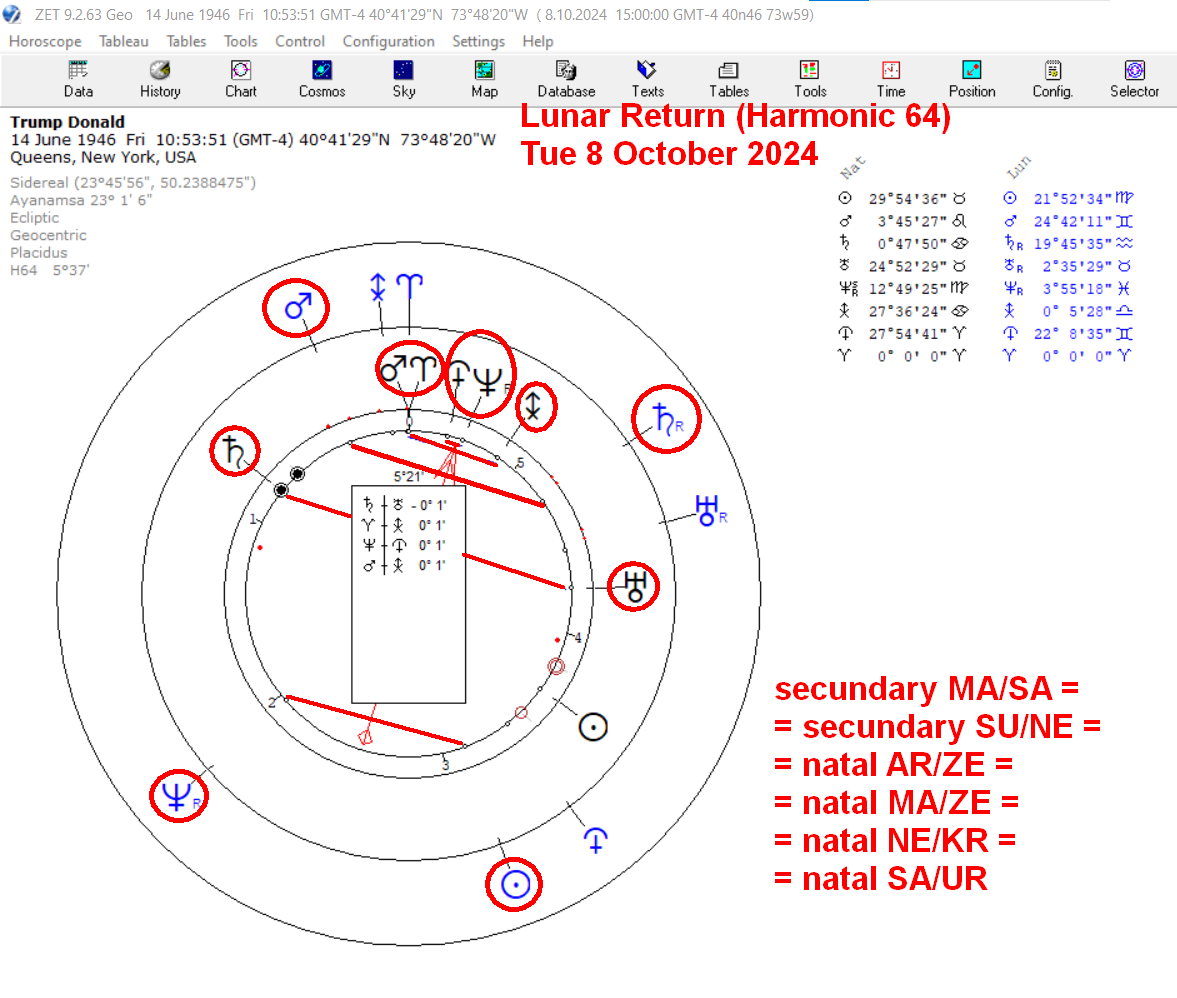Click the house cusp 4 label
The height and width of the screenshot is (998, 1177).
click(x=578, y=638)
